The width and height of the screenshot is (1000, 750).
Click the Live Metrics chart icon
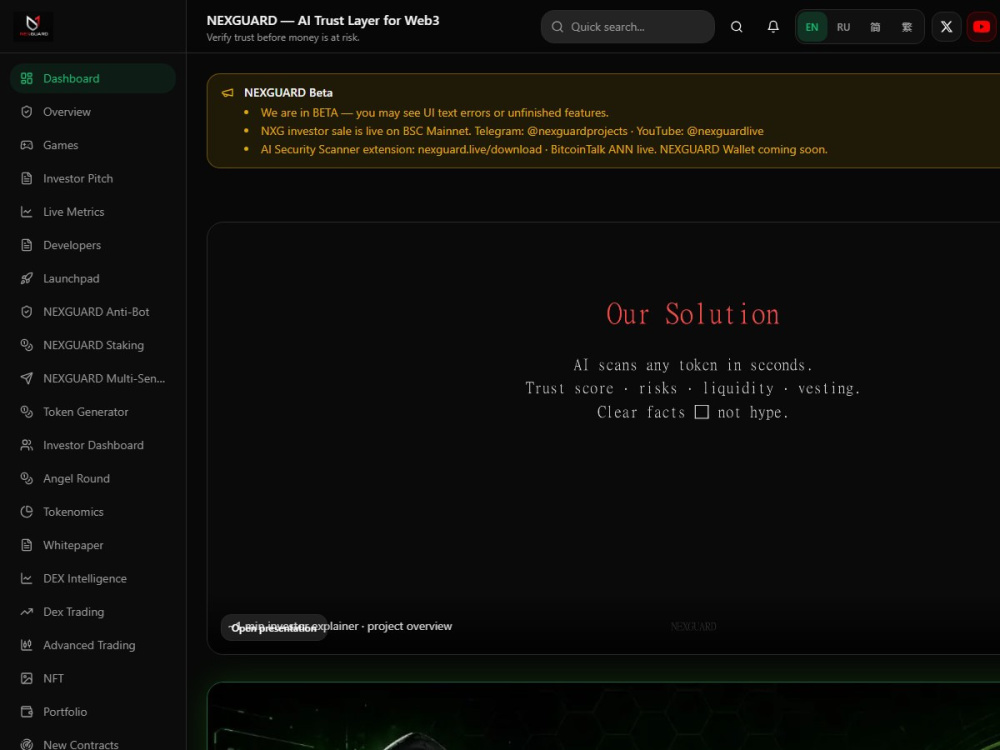(26, 212)
